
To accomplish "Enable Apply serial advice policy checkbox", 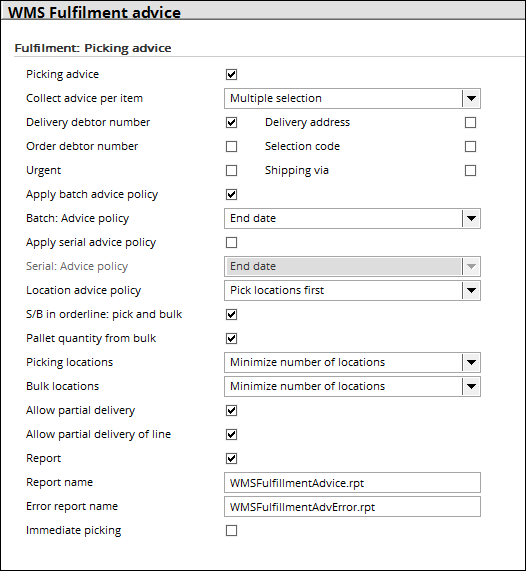I will tap(231, 243).
